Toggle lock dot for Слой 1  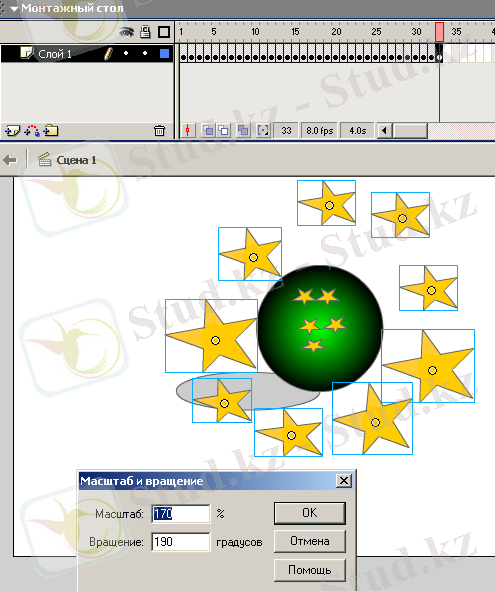(145, 54)
